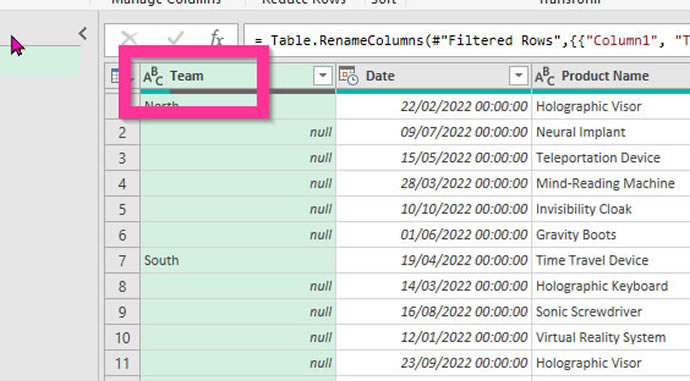The width and height of the screenshot is (690, 381).
Task: Click the Gravity Boots cell
Action: point(611,235)
